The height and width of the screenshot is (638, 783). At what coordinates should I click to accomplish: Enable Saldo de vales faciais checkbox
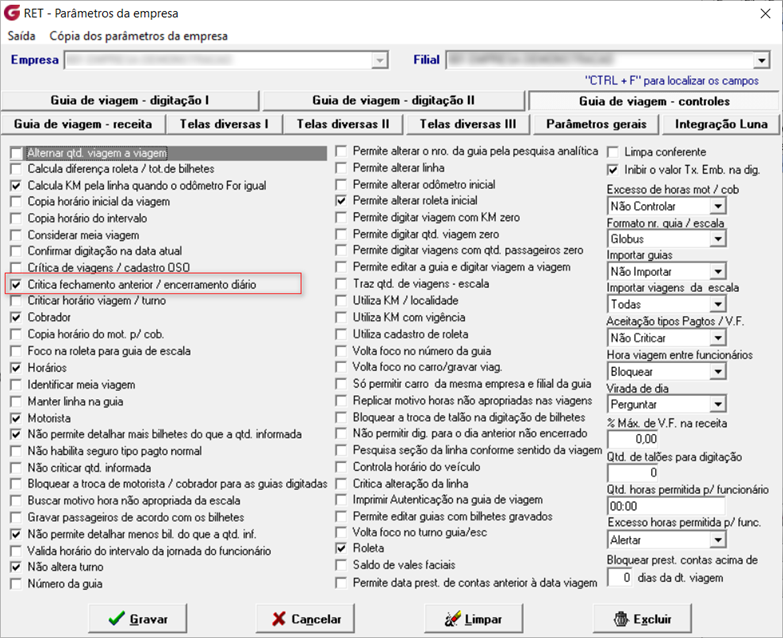pyautogui.click(x=341, y=565)
